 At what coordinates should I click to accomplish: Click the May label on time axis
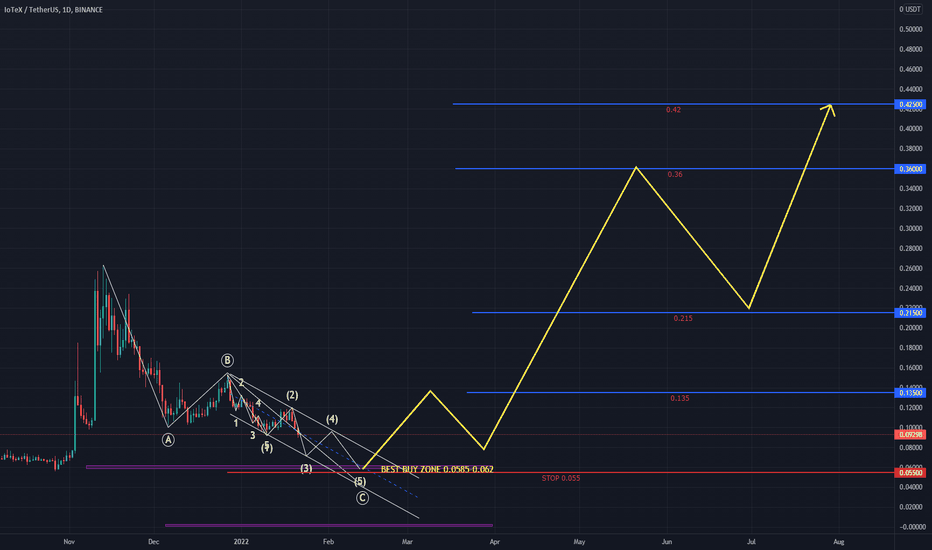[579, 542]
